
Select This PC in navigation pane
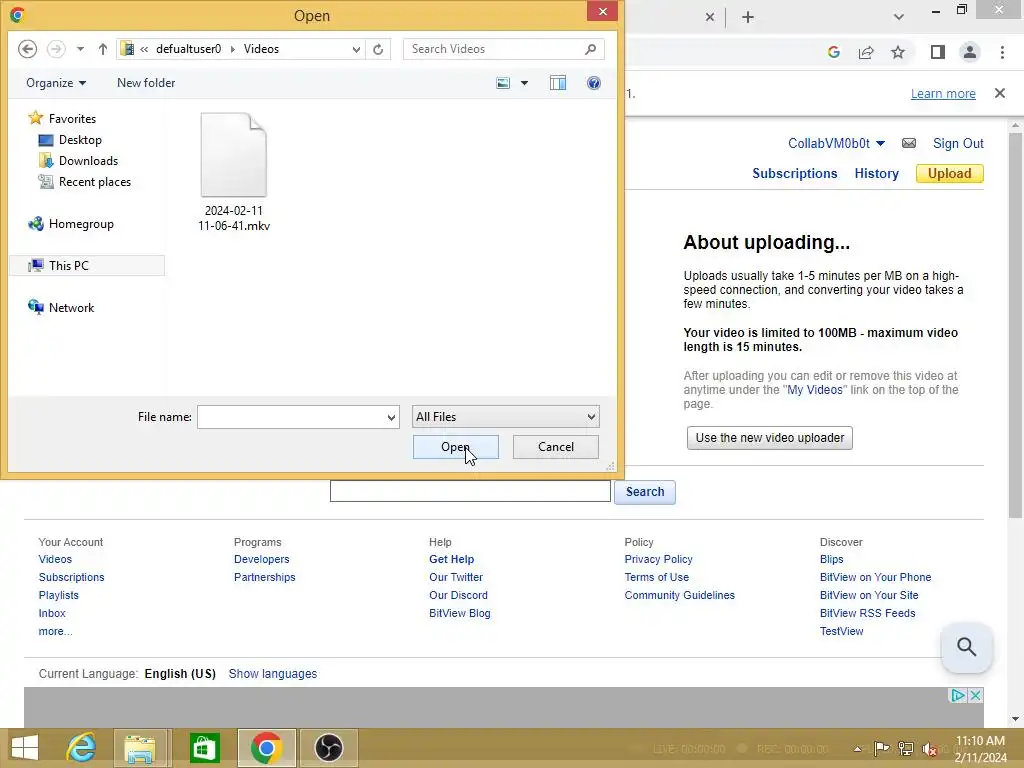pyautogui.click(x=88, y=266)
